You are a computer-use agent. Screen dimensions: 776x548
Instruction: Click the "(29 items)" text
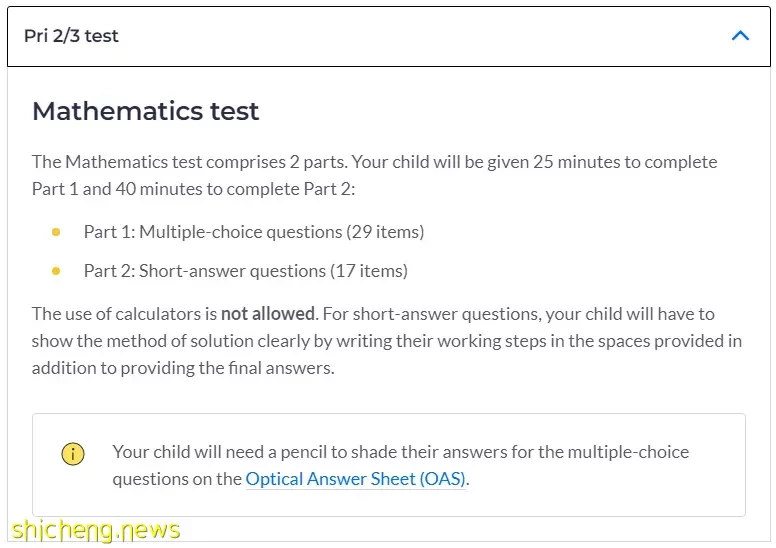click(385, 232)
